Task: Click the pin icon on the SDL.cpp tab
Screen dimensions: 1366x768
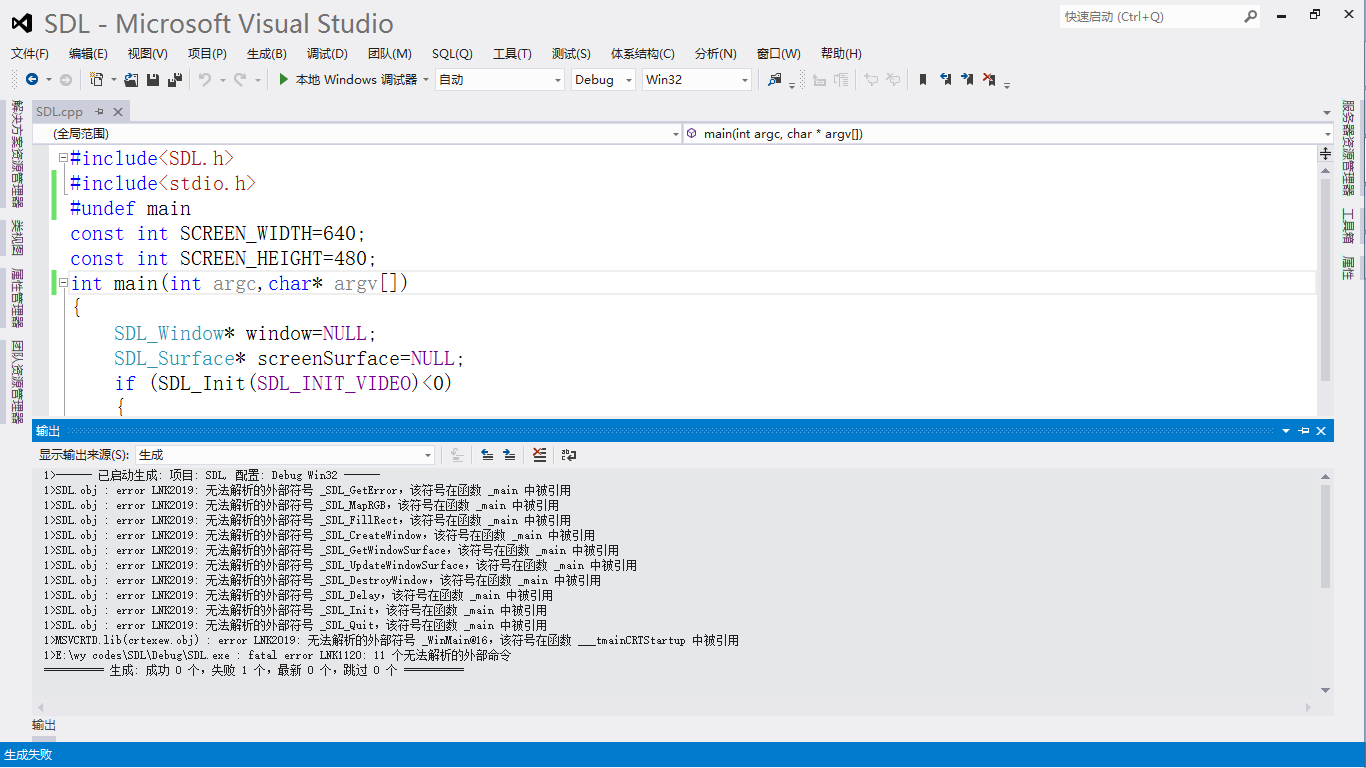Action: pos(100,111)
